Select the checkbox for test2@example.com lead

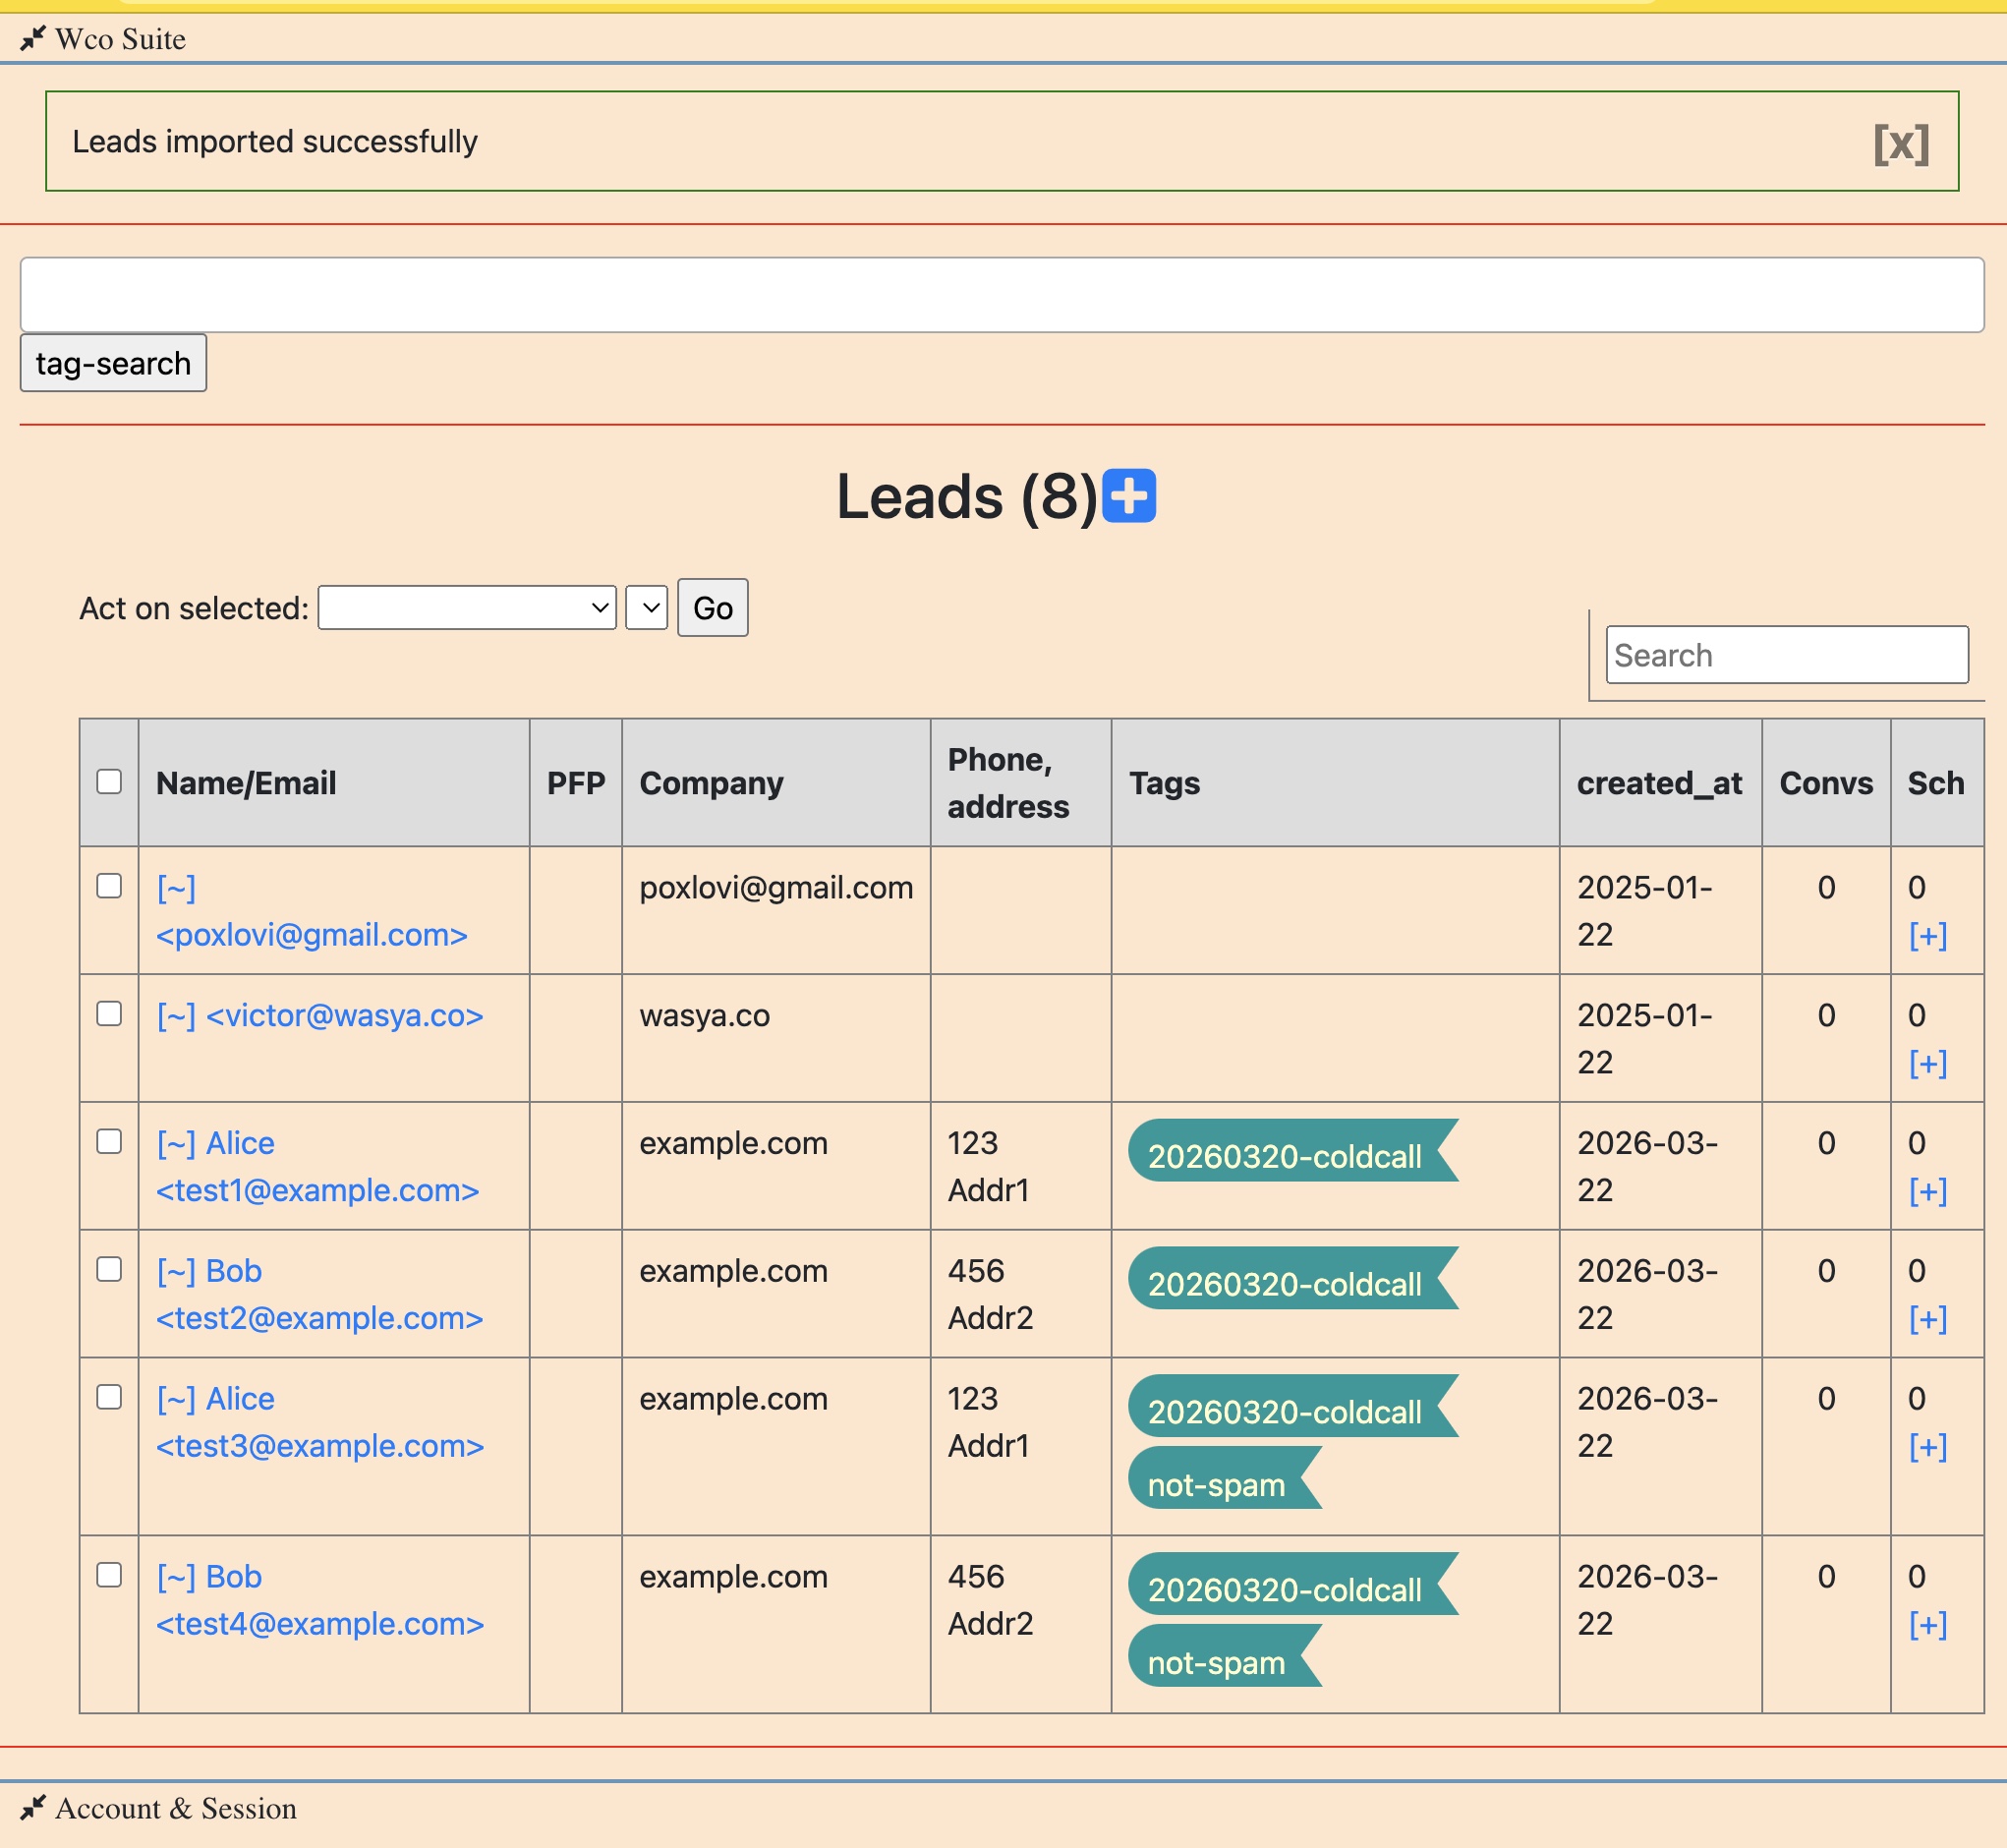(x=109, y=1269)
